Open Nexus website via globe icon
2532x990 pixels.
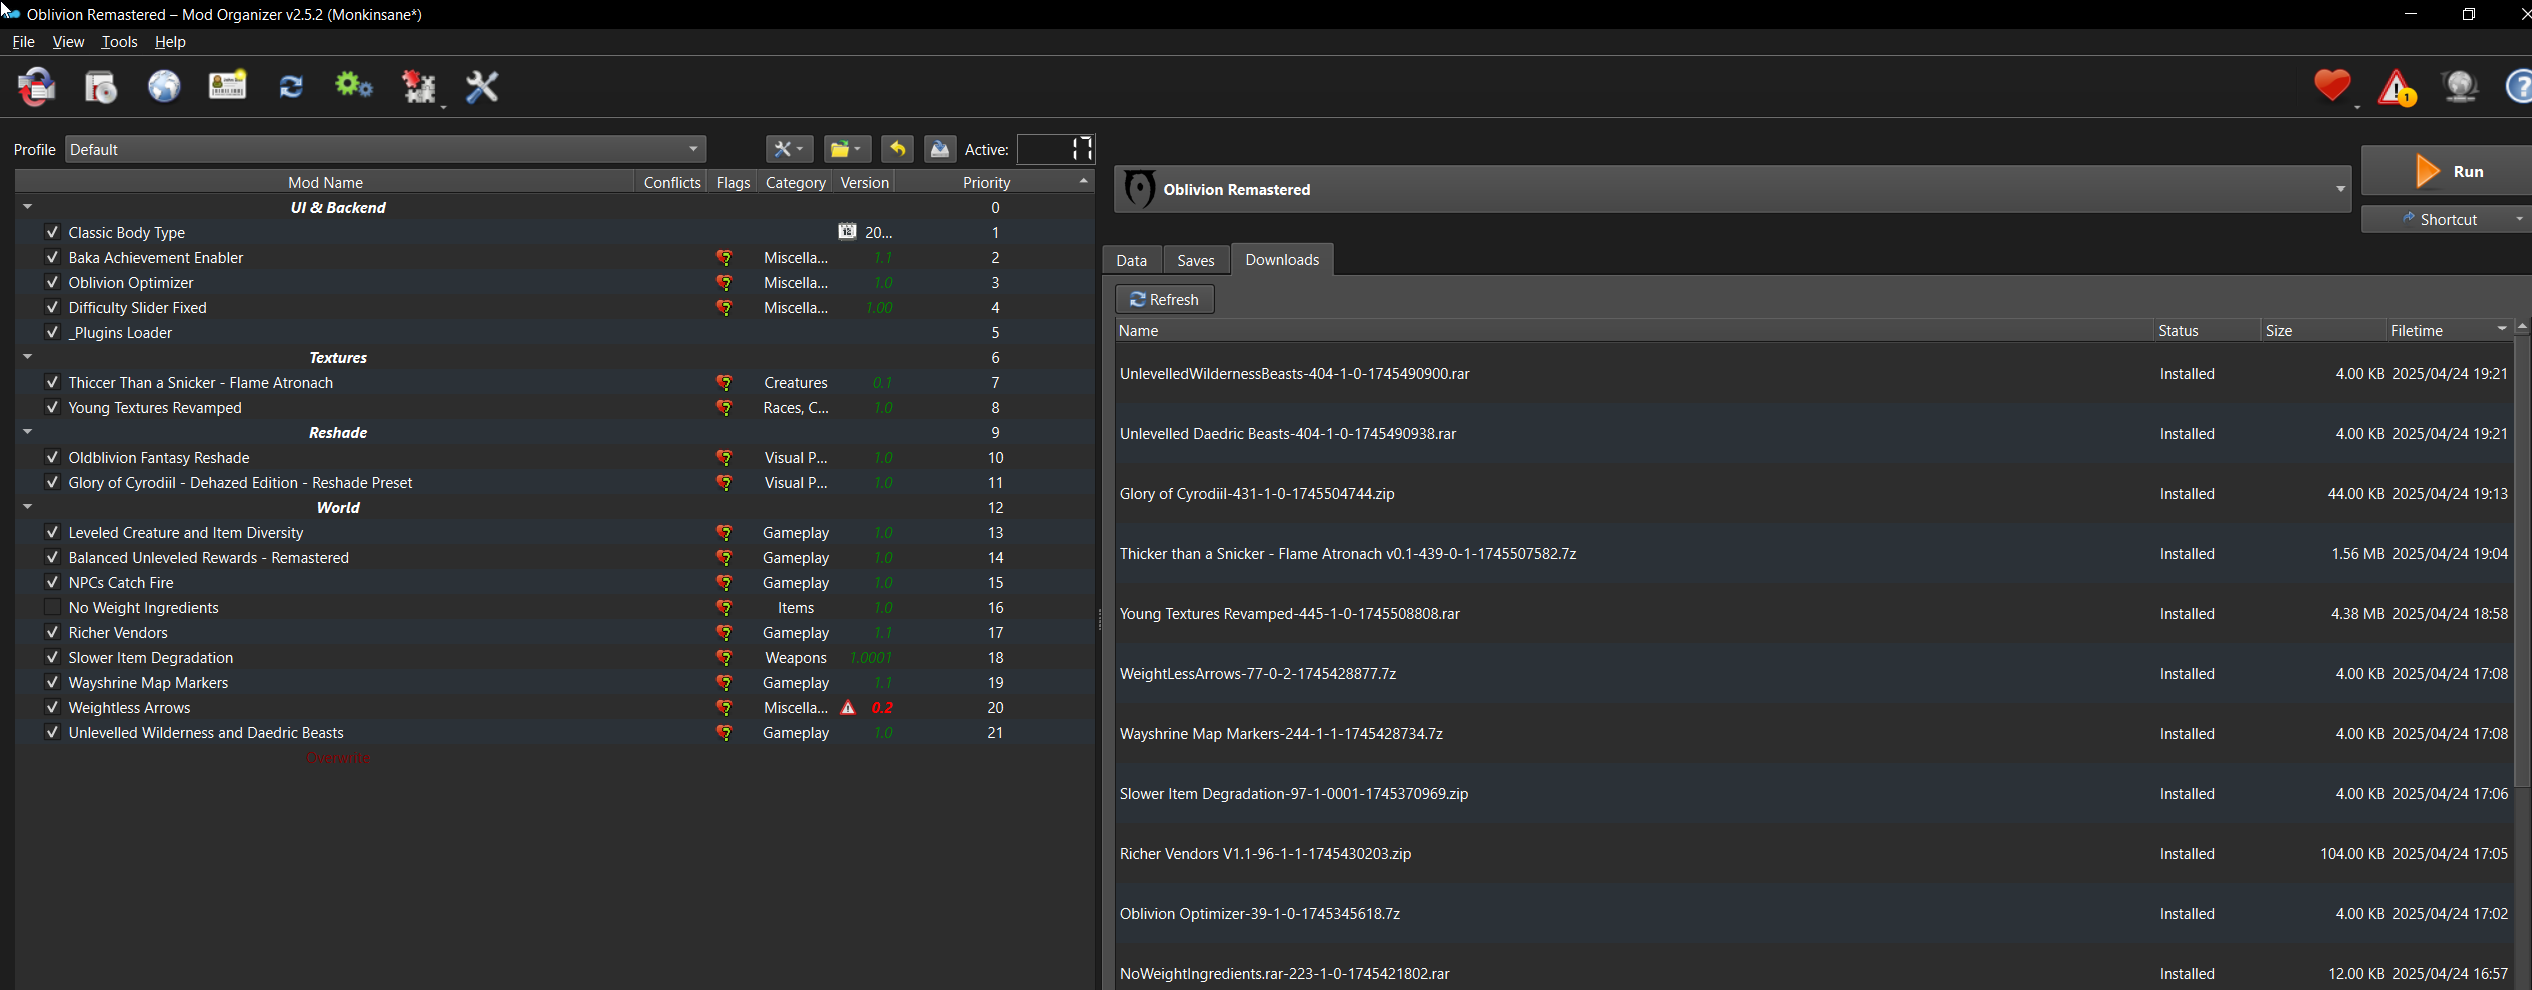click(x=164, y=87)
